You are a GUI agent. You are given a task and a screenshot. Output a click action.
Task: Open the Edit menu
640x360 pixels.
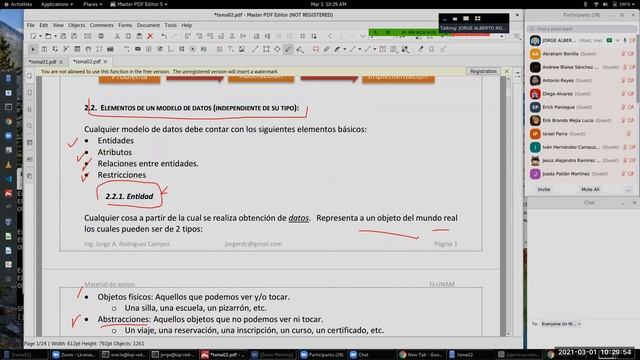(x=44, y=25)
